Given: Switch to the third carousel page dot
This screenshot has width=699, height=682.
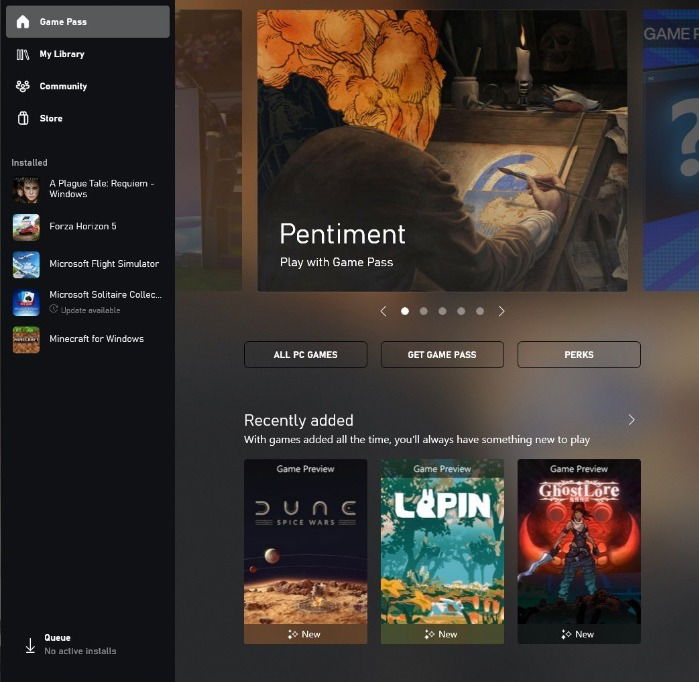Looking at the screenshot, I should click(442, 311).
